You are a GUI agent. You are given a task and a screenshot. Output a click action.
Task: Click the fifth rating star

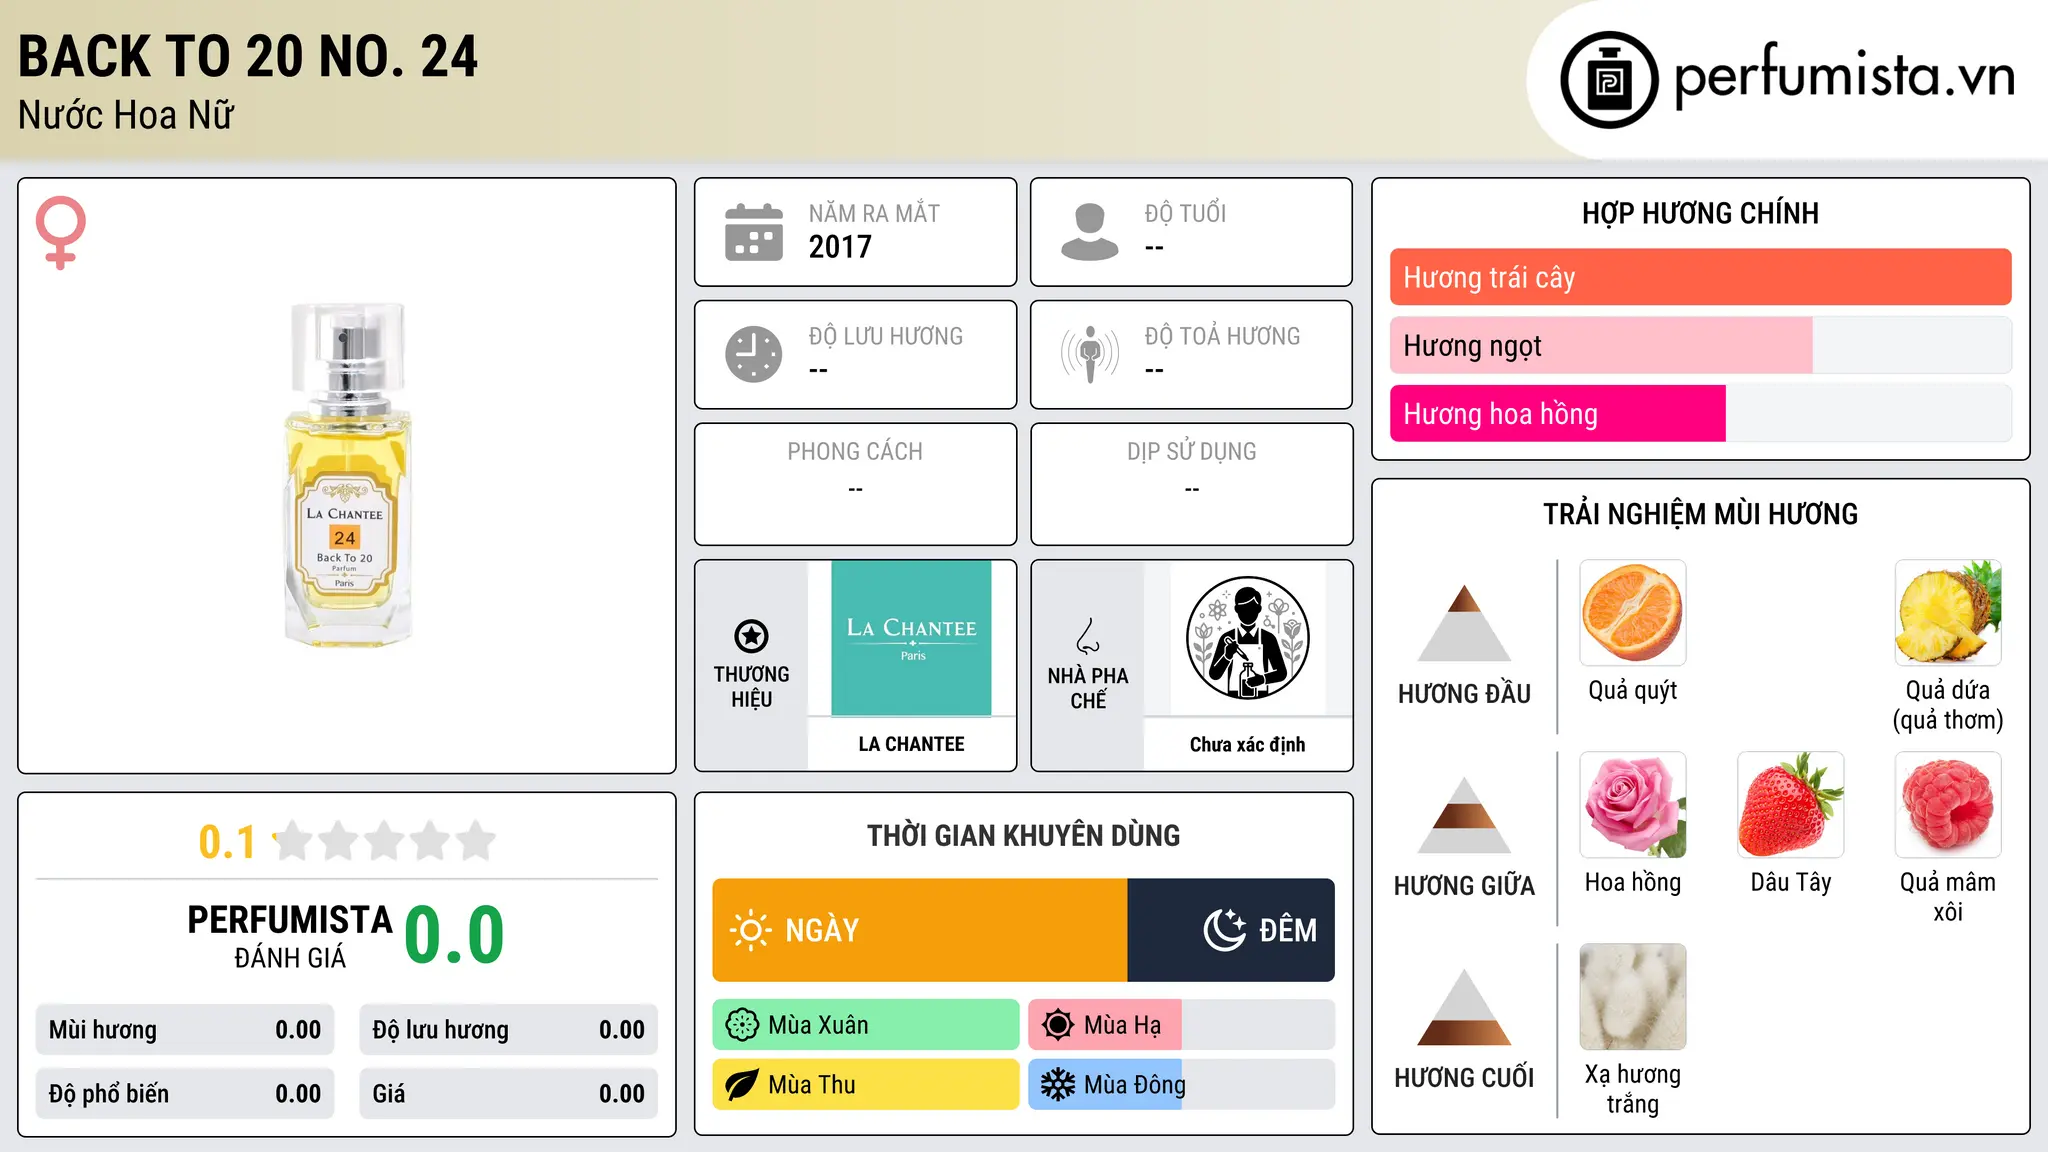[475, 841]
